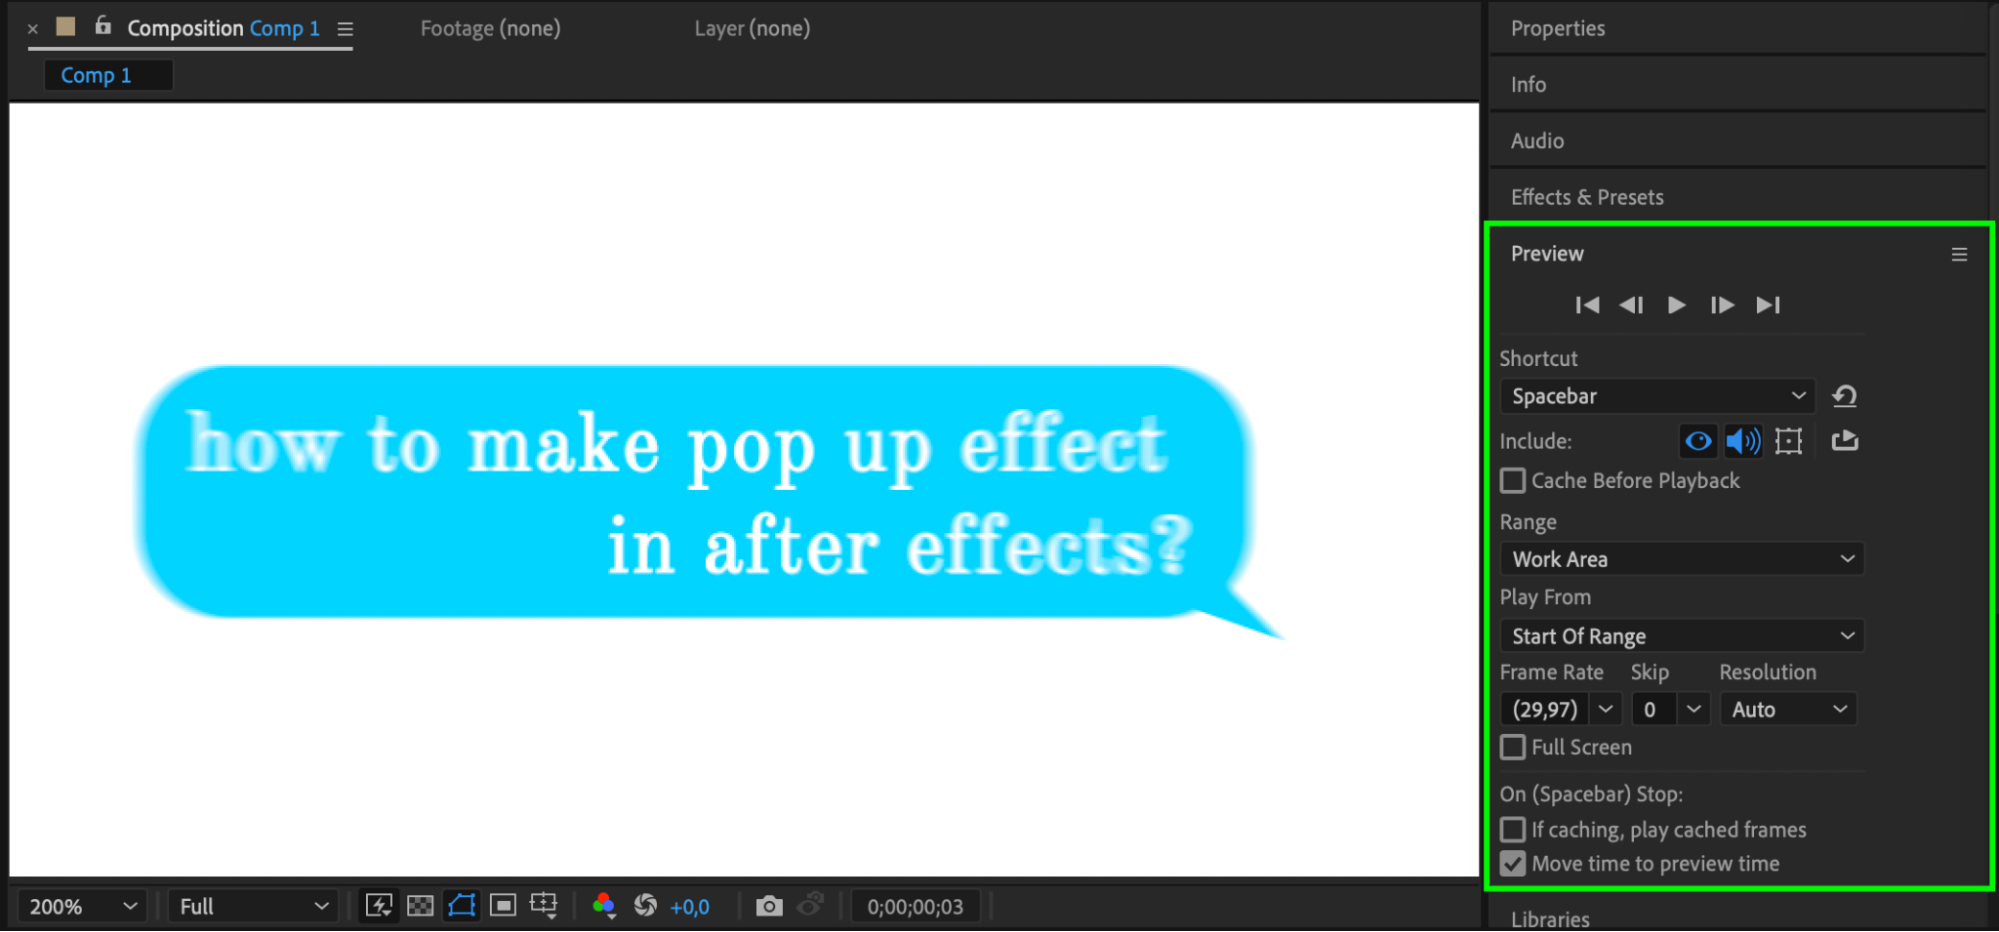Check If caching, play cached frames
1999x932 pixels.
(1513, 830)
